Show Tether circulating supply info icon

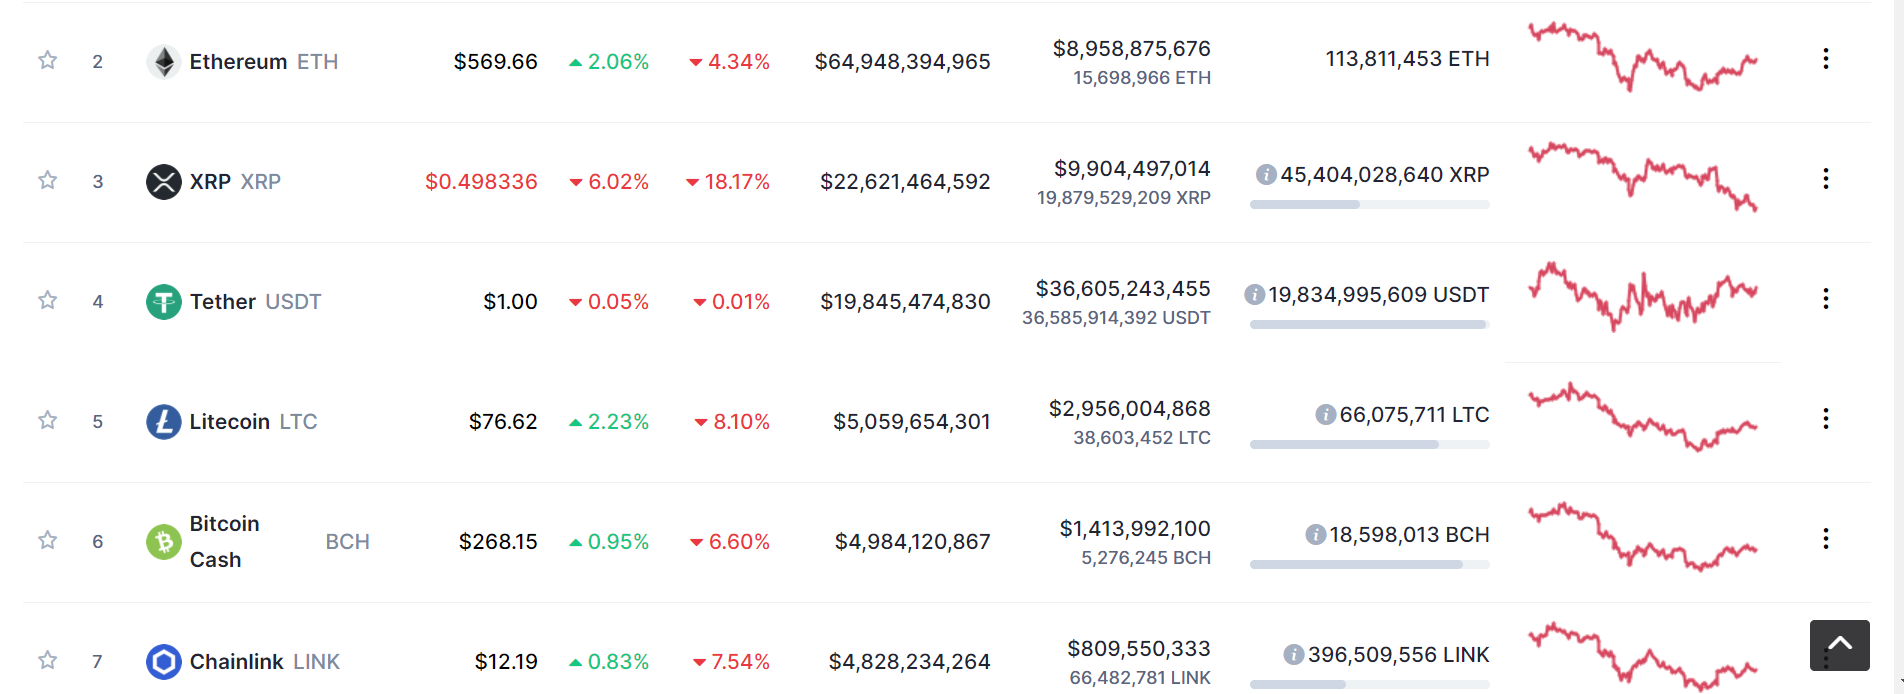(1254, 294)
